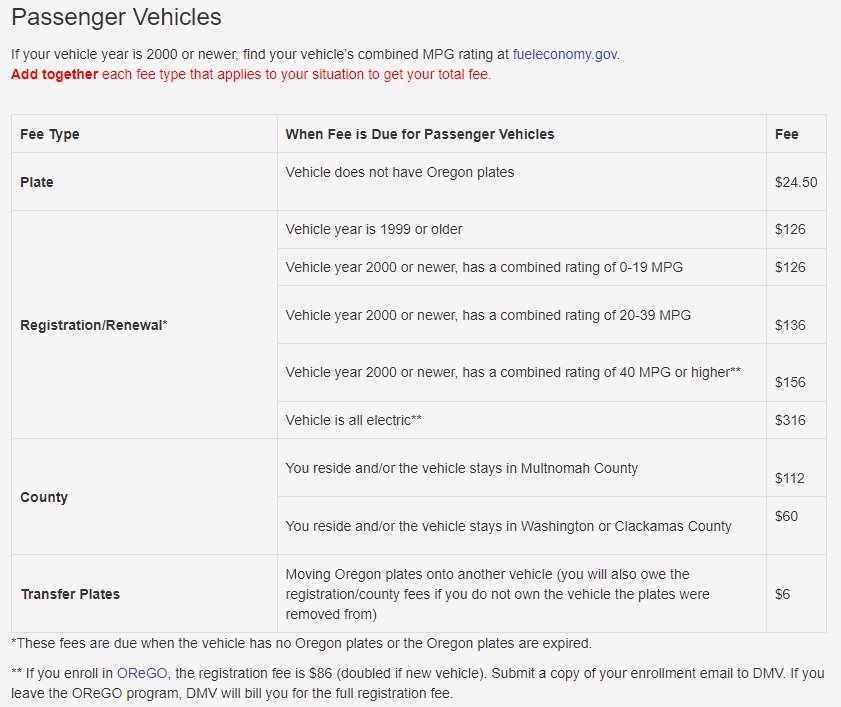841x707 pixels.
Task: Open the fueleconomy.gov link
Action: 565,54
